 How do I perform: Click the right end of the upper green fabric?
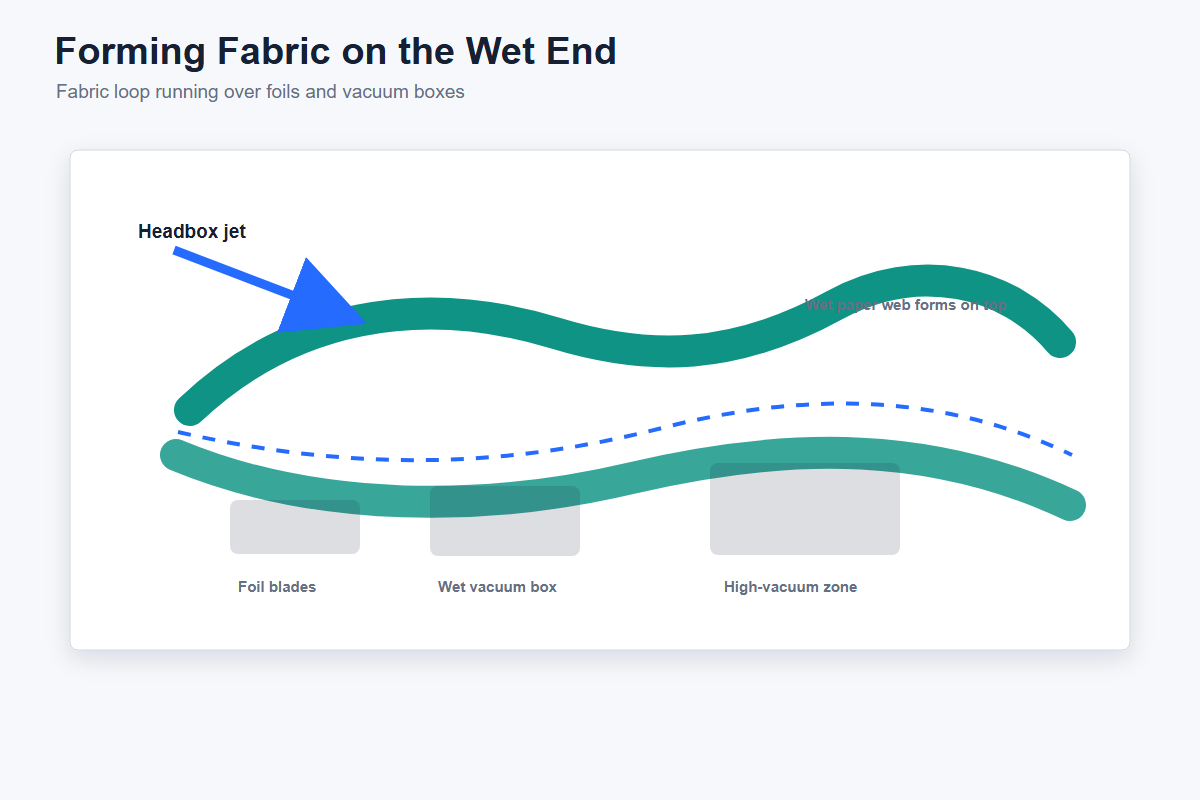tap(1060, 342)
